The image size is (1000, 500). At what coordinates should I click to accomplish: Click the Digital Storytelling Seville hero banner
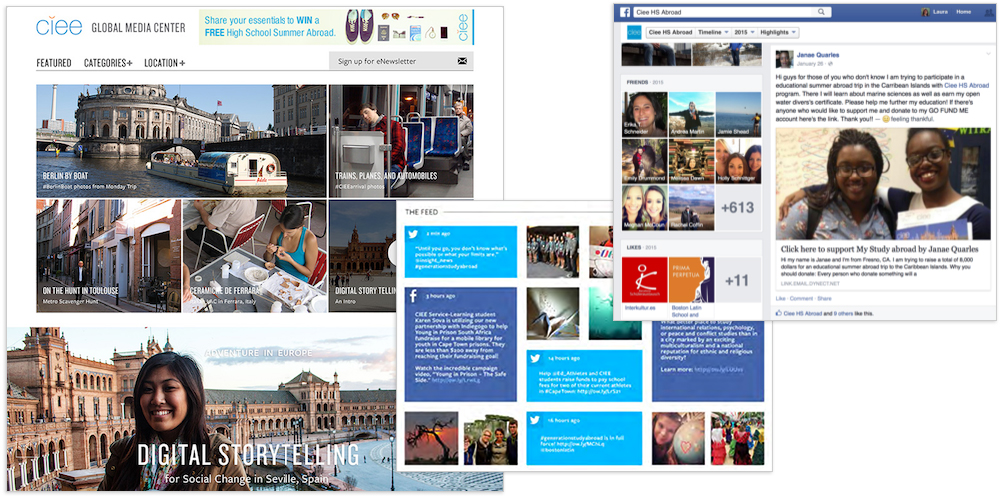[x=201, y=409]
